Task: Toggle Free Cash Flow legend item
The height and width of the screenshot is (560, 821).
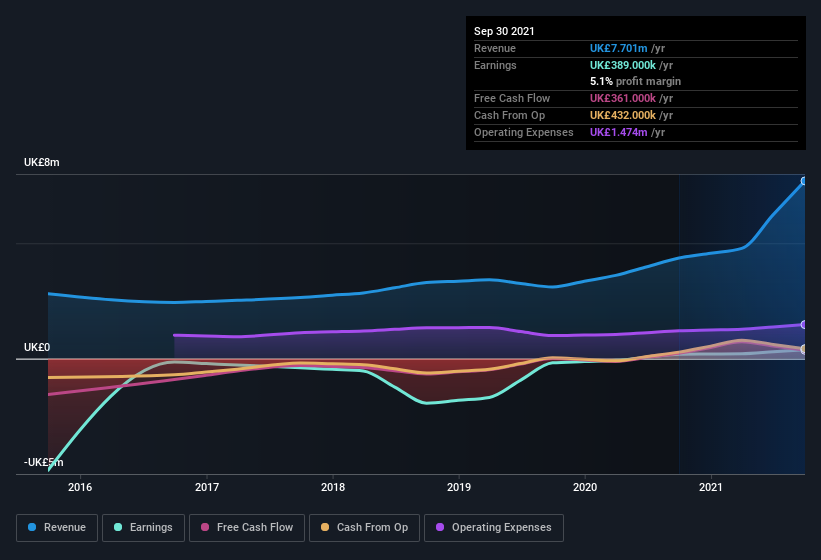Action: click(247, 528)
